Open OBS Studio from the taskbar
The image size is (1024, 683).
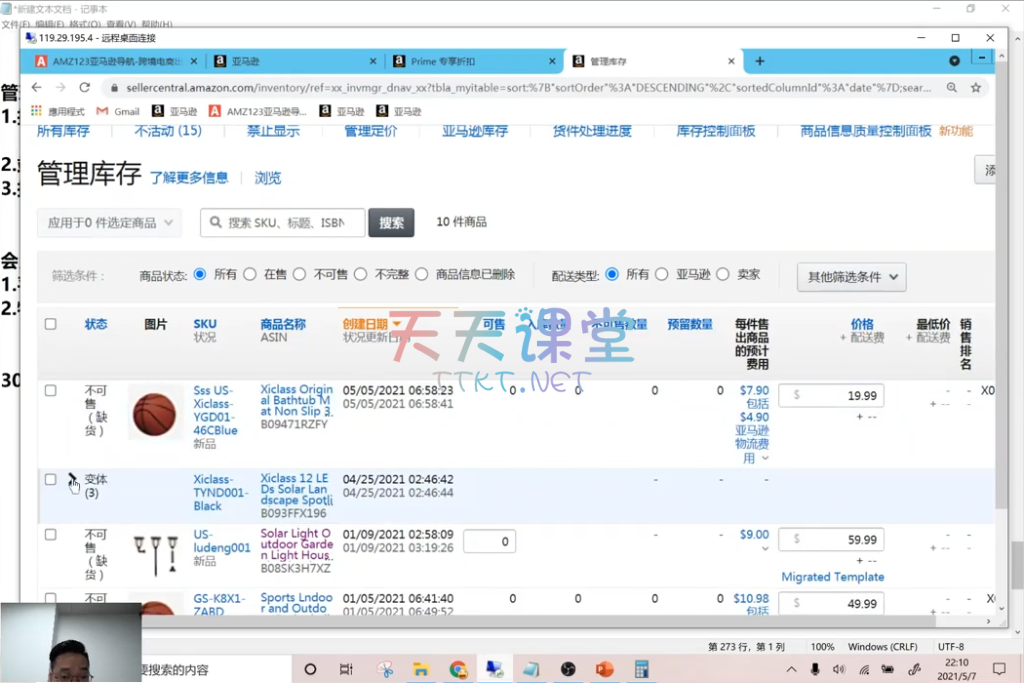click(568, 669)
